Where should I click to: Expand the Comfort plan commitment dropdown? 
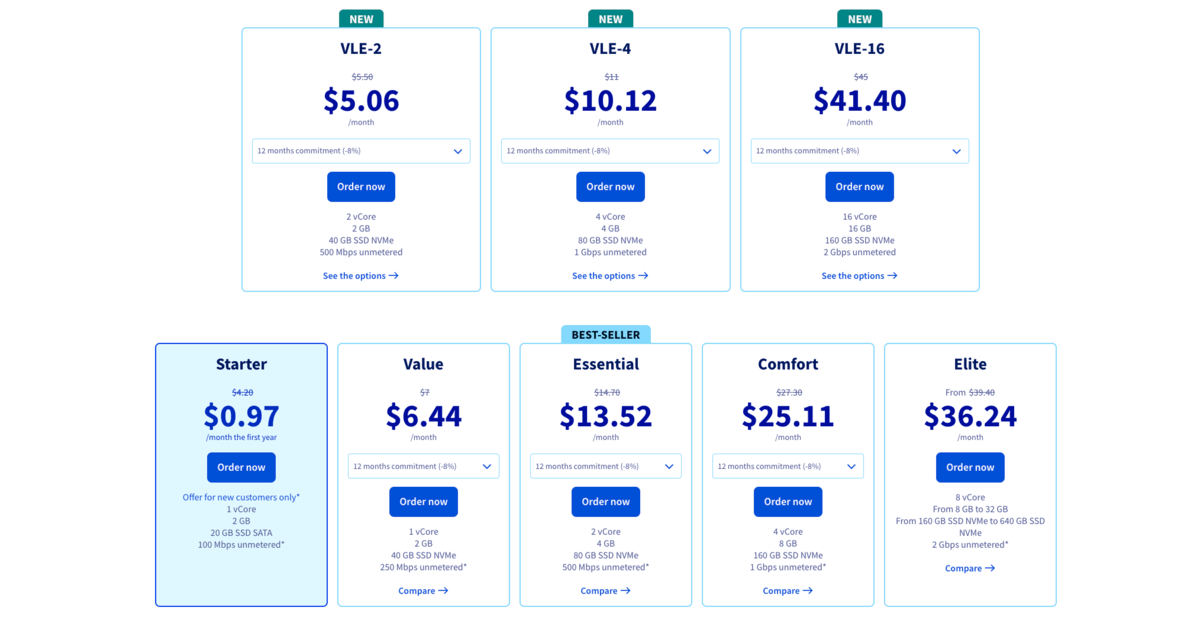788,466
